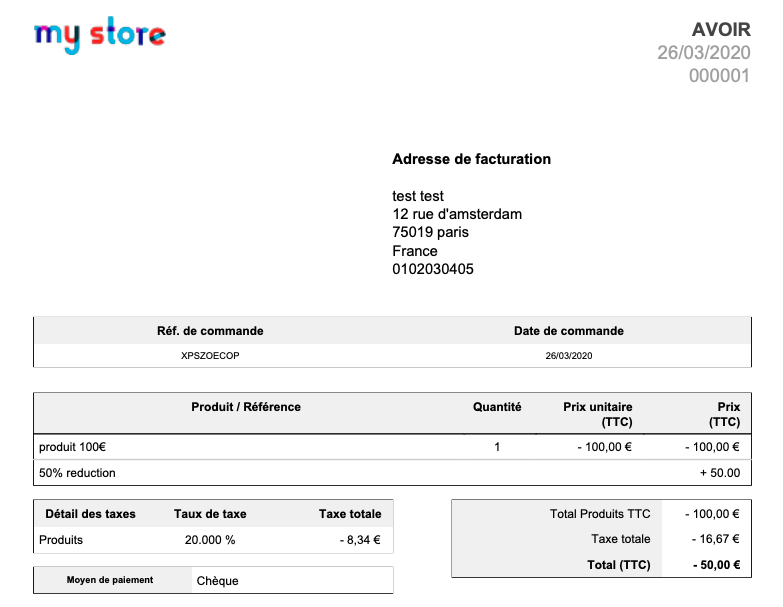Click the Produit / Référence column header
This screenshot has height=607, width=783.
246,407
